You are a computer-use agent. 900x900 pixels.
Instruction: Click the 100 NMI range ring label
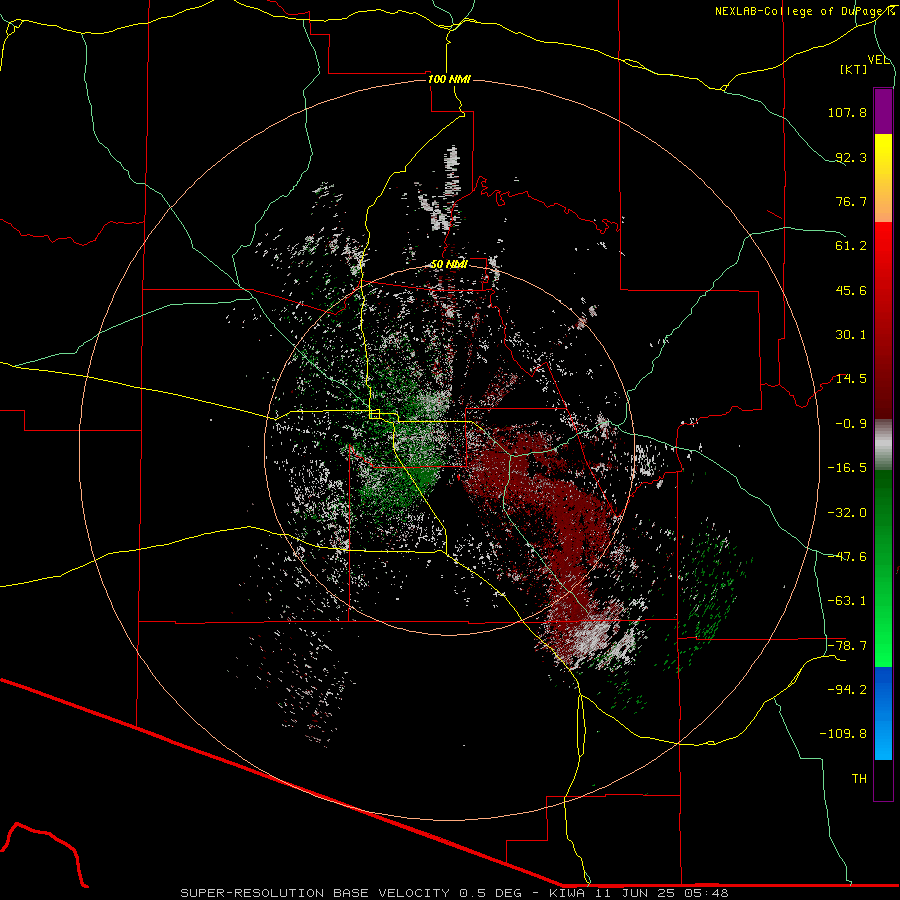(449, 79)
